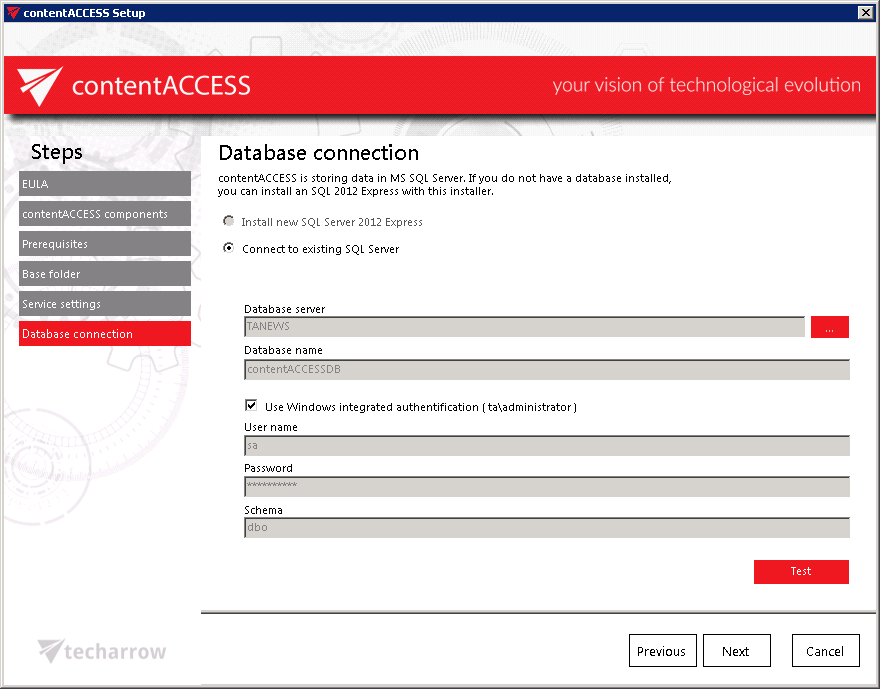Browse for database server with ellipsis button
880x689 pixels.
click(829, 327)
